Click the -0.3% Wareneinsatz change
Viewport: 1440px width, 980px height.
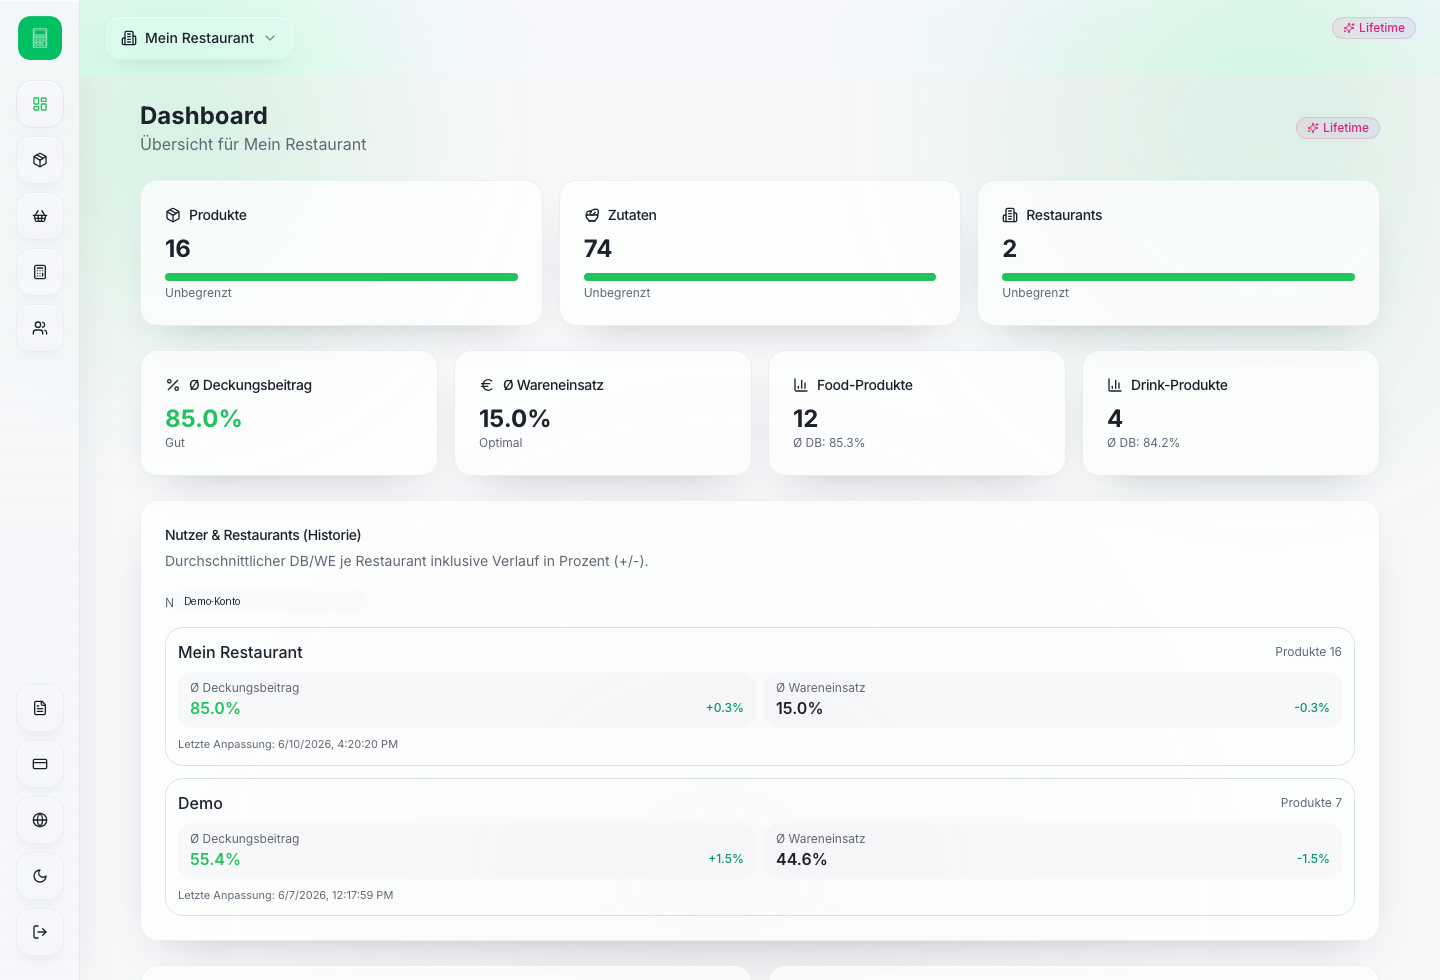(1312, 708)
